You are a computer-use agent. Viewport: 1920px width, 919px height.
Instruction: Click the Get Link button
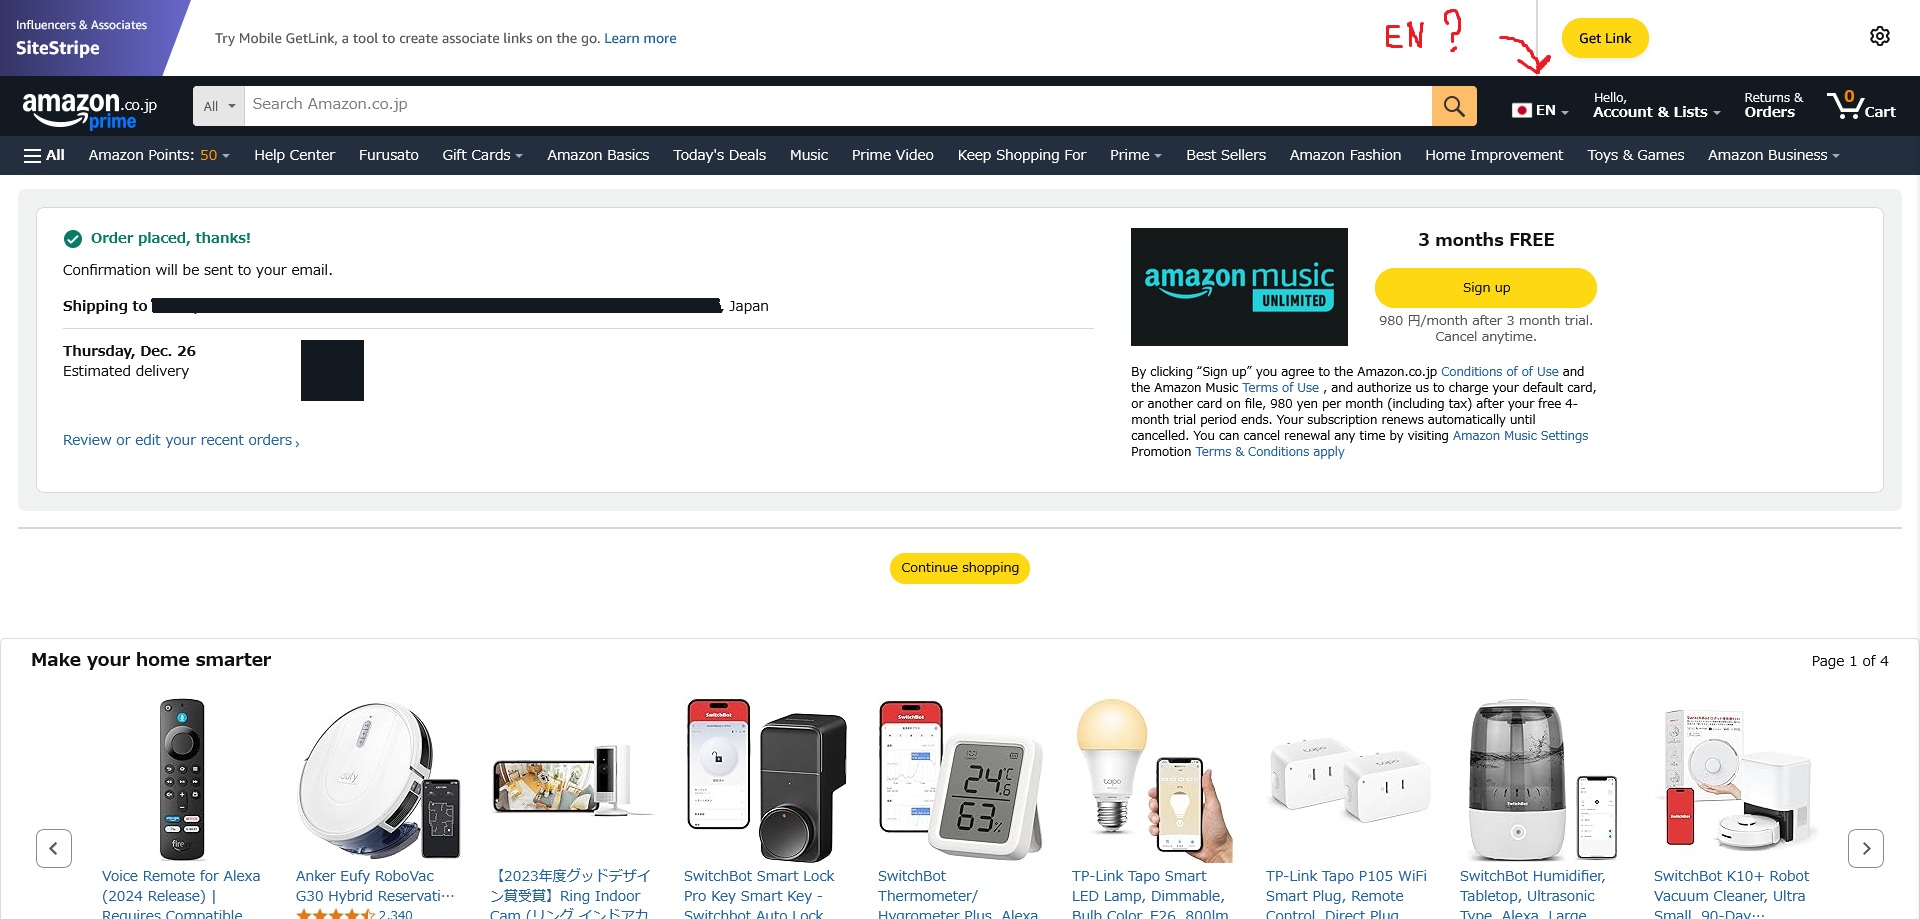pos(1605,38)
